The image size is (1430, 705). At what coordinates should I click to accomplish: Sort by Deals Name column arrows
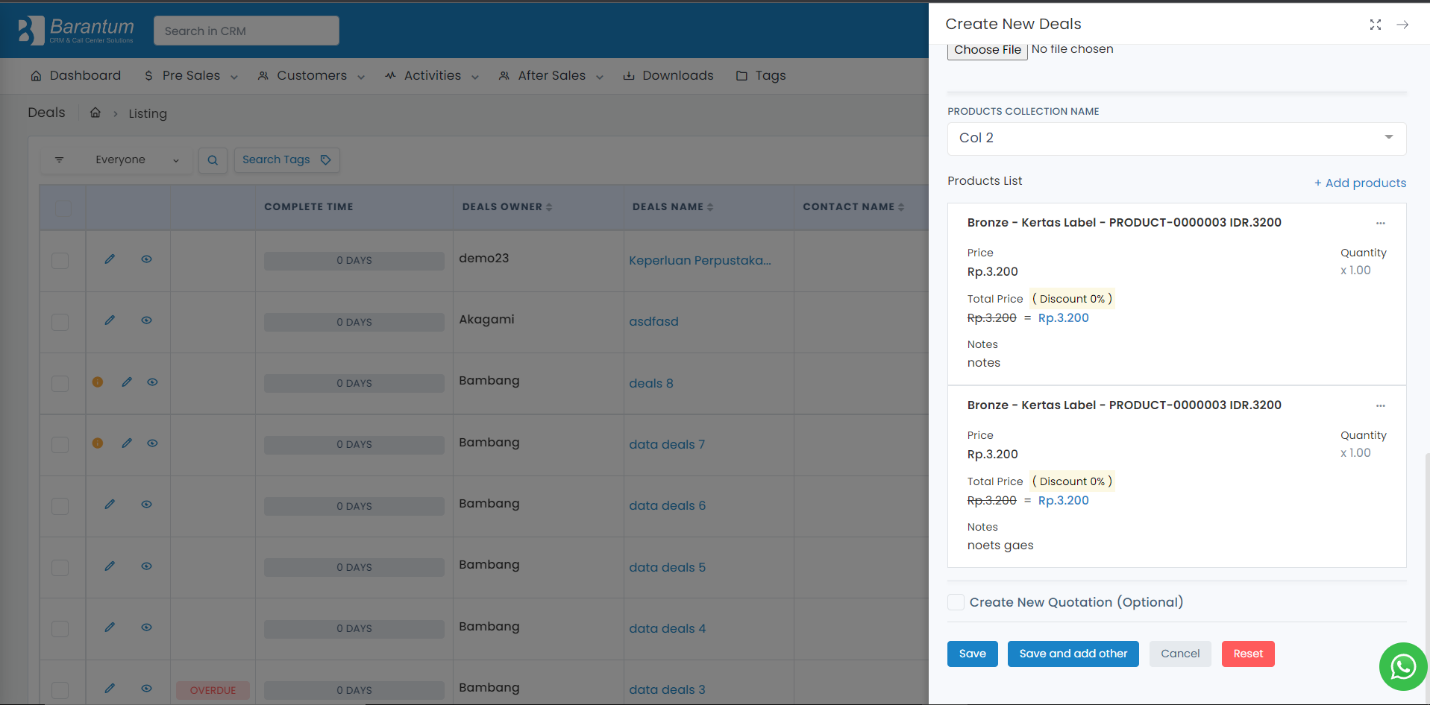[x=710, y=207]
